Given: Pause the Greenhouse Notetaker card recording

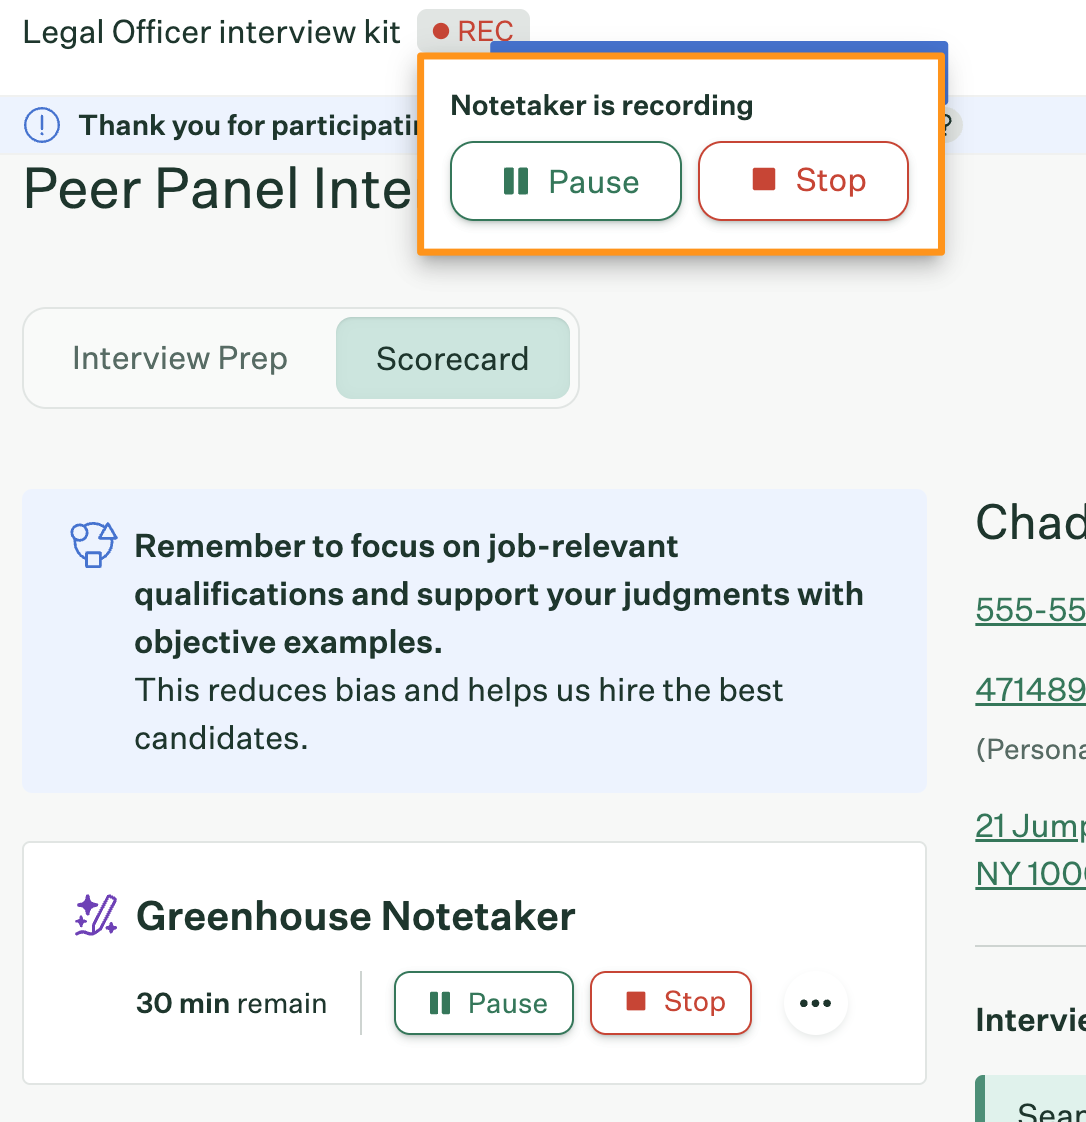Looking at the screenshot, I should coord(484,1003).
